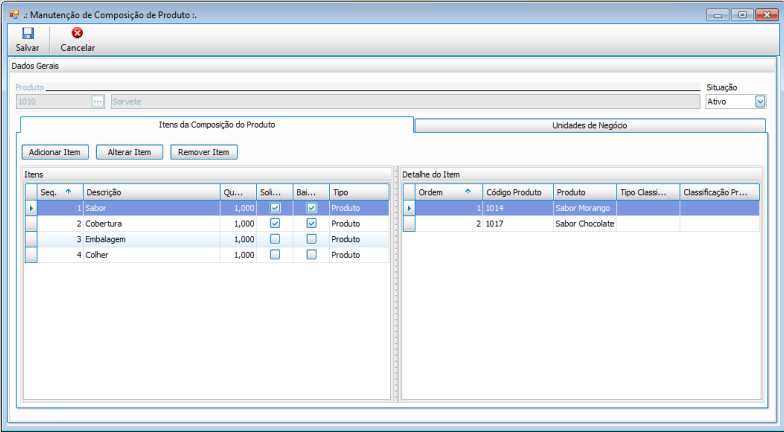
Task: Toggle Soli... checkbox for Cobertura
Action: [275, 223]
